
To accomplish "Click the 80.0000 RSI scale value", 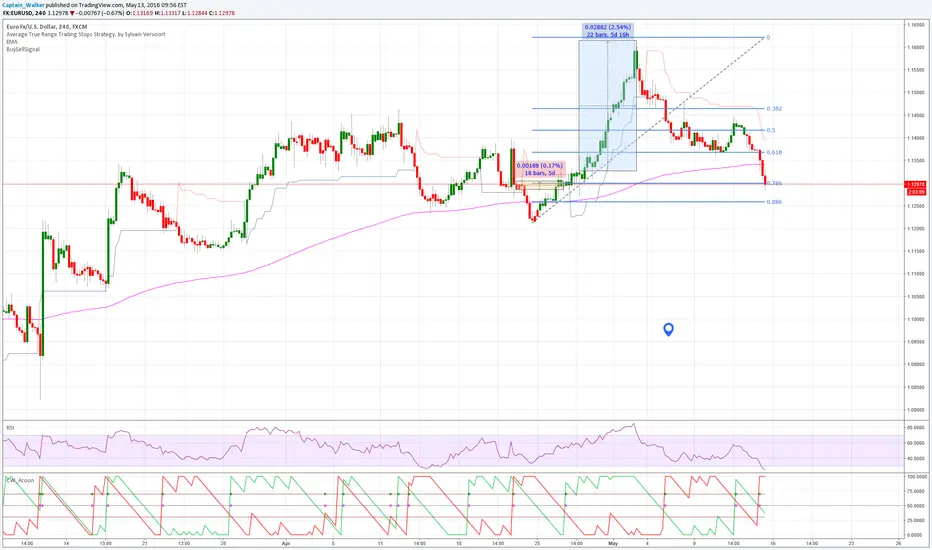I will (x=915, y=428).
